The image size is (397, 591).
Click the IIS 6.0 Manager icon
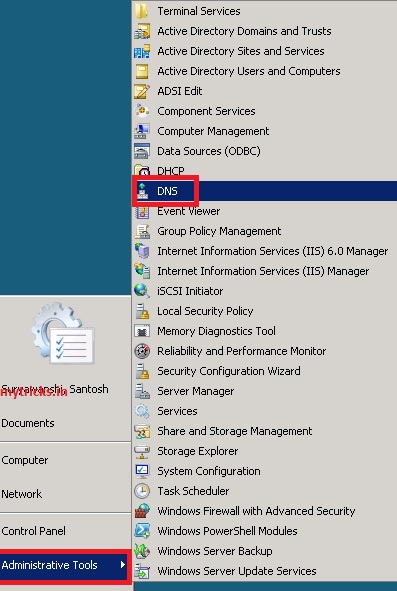[x=142, y=251]
